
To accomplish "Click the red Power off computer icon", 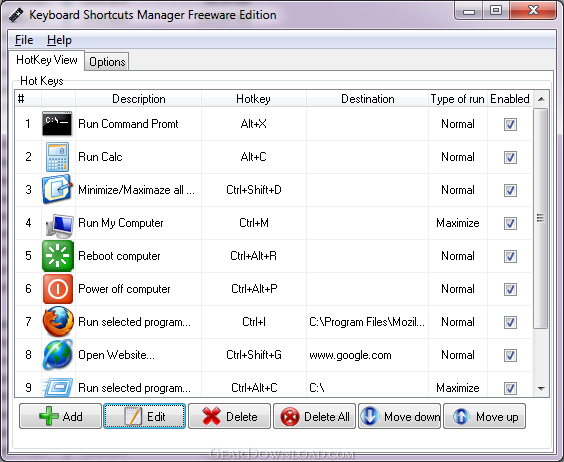I will pyautogui.click(x=58, y=289).
